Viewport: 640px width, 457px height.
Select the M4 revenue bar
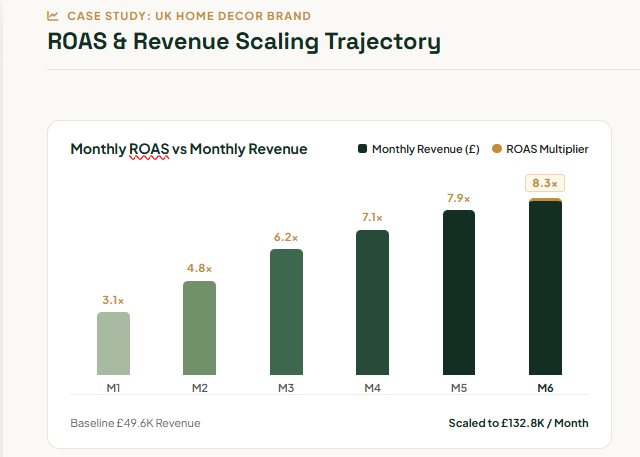[x=373, y=302]
